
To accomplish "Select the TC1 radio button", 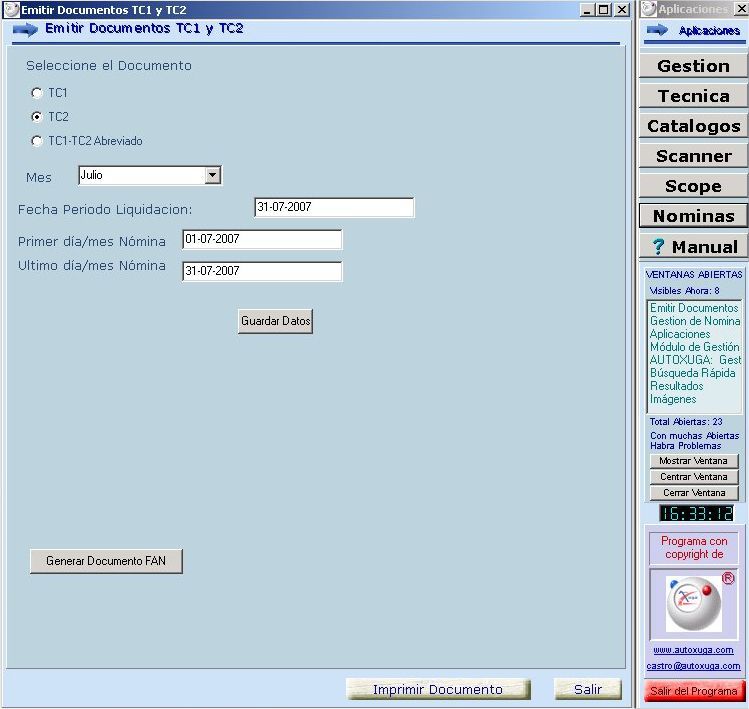I will pos(37,93).
